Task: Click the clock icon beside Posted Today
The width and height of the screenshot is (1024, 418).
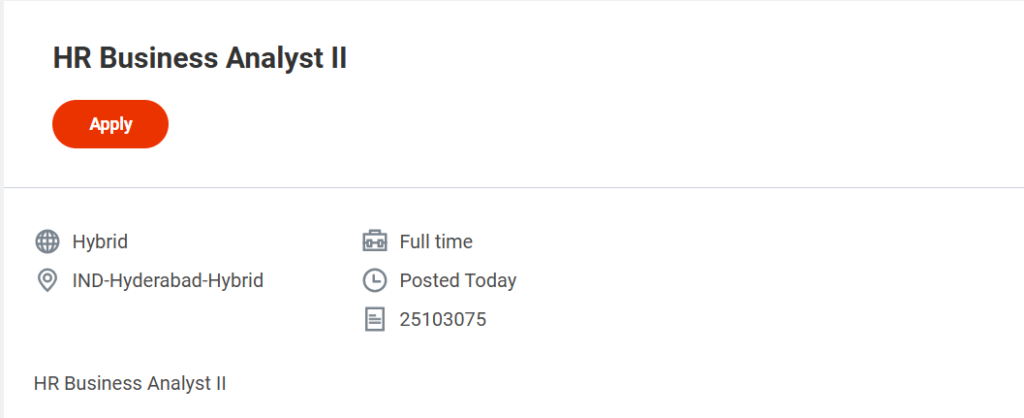Action: point(374,281)
